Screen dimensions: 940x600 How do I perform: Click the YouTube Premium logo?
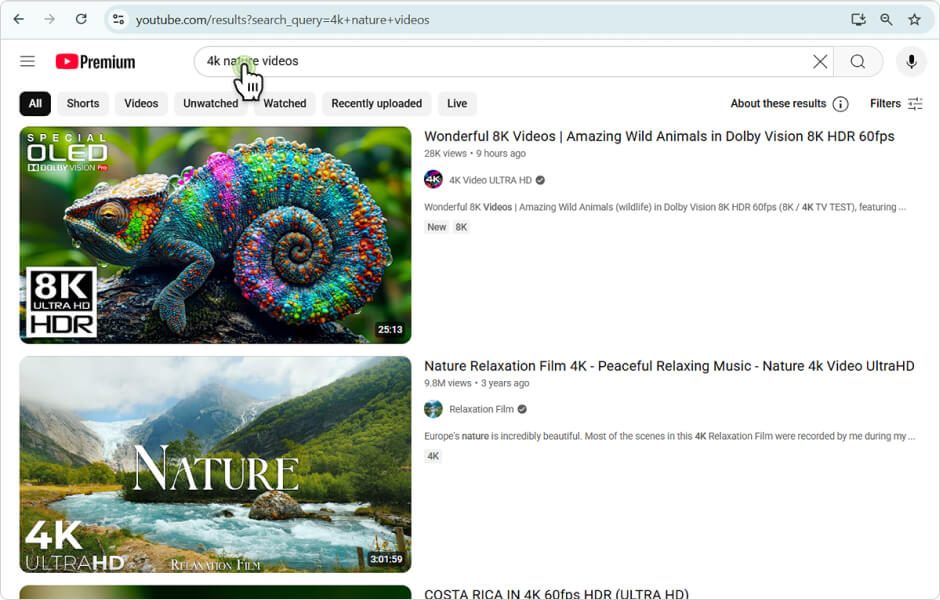pyautogui.click(x=95, y=62)
